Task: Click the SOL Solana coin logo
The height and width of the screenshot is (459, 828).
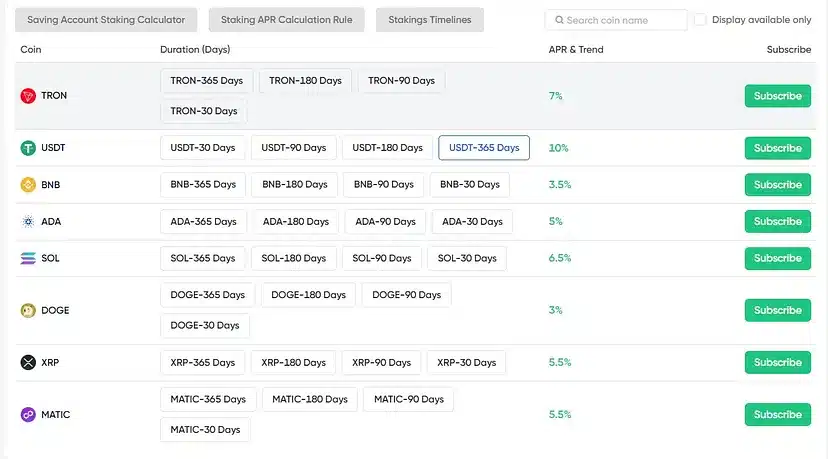Action: coord(28,258)
